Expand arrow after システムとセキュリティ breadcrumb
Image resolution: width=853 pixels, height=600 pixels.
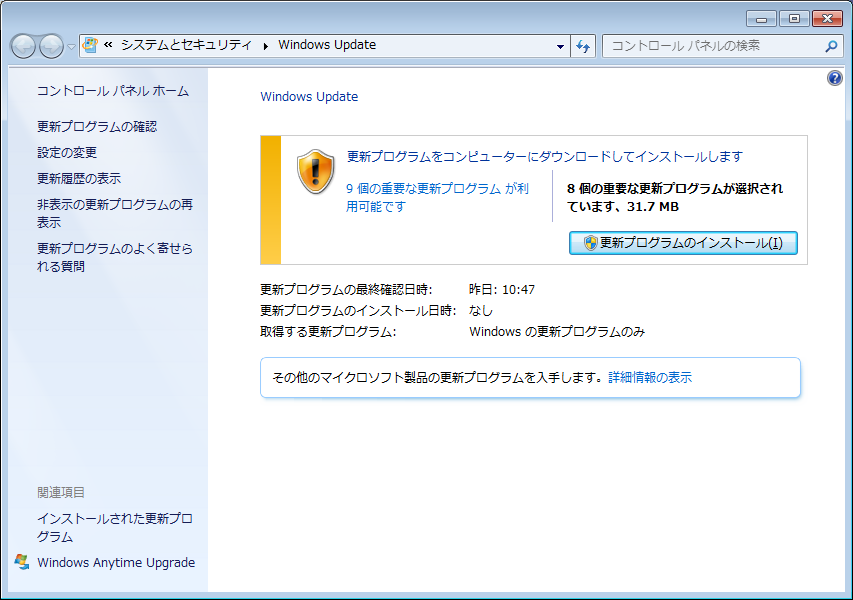point(265,46)
